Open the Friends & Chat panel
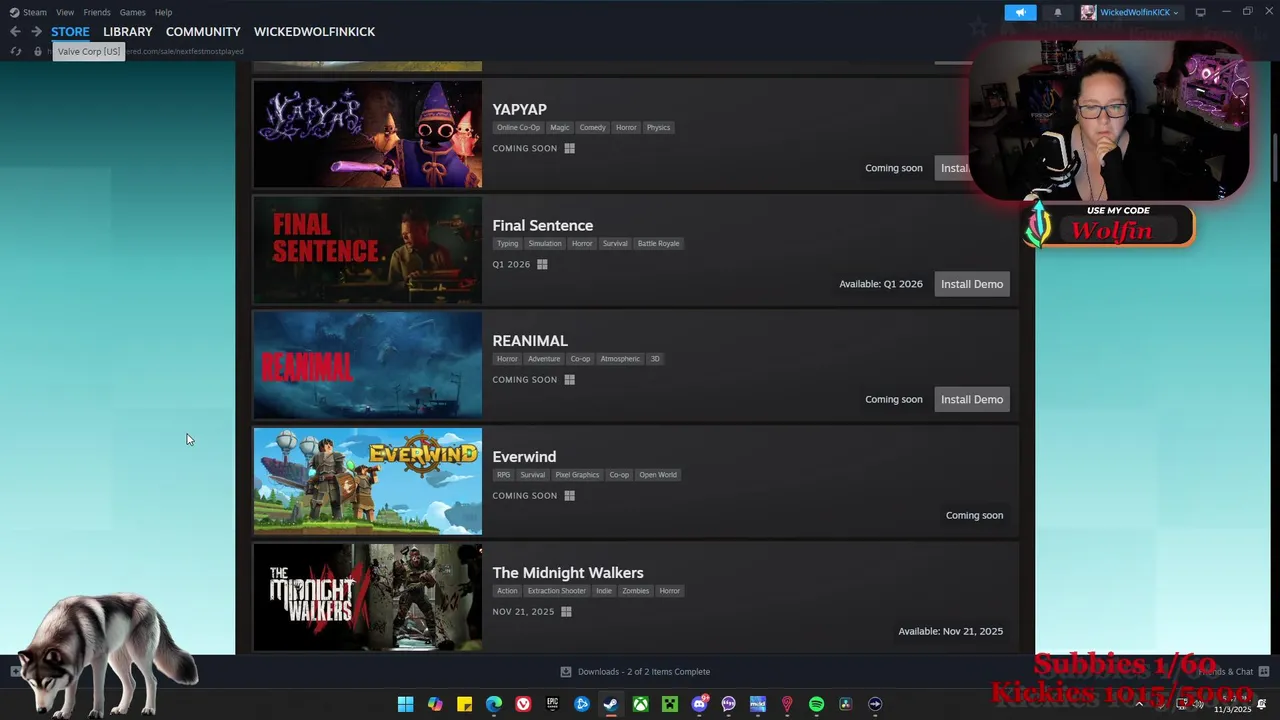Viewport: 1280px width, 720px height. point(1234,672)
